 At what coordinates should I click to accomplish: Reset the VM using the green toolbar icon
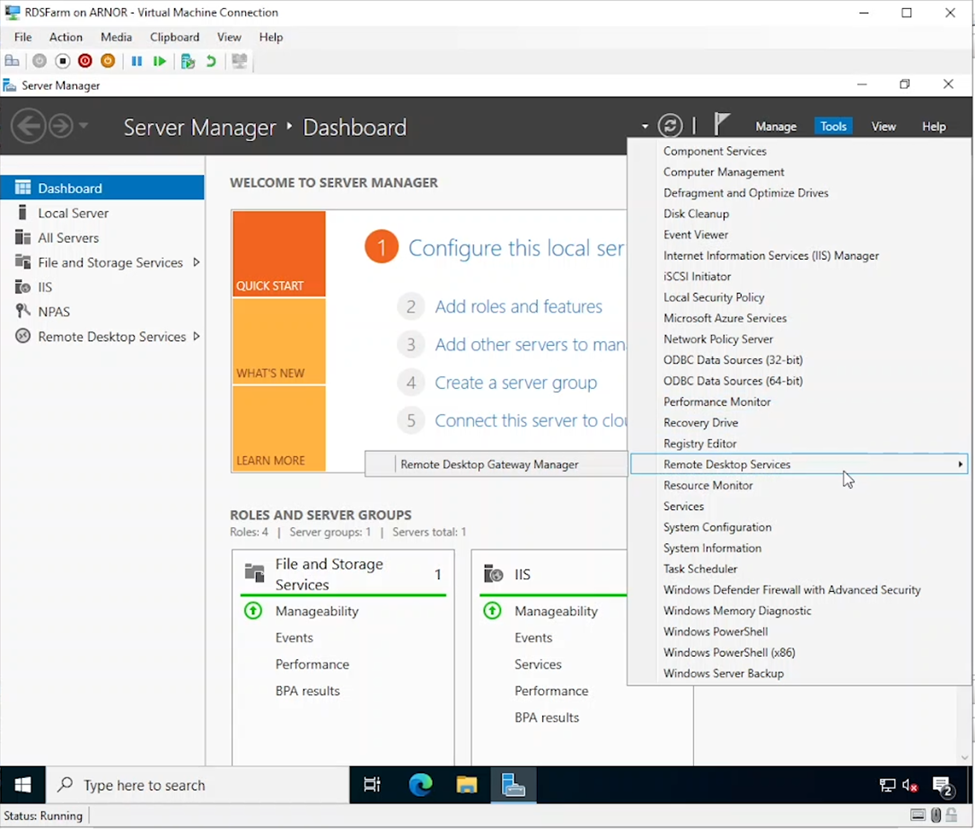[160, 61]
